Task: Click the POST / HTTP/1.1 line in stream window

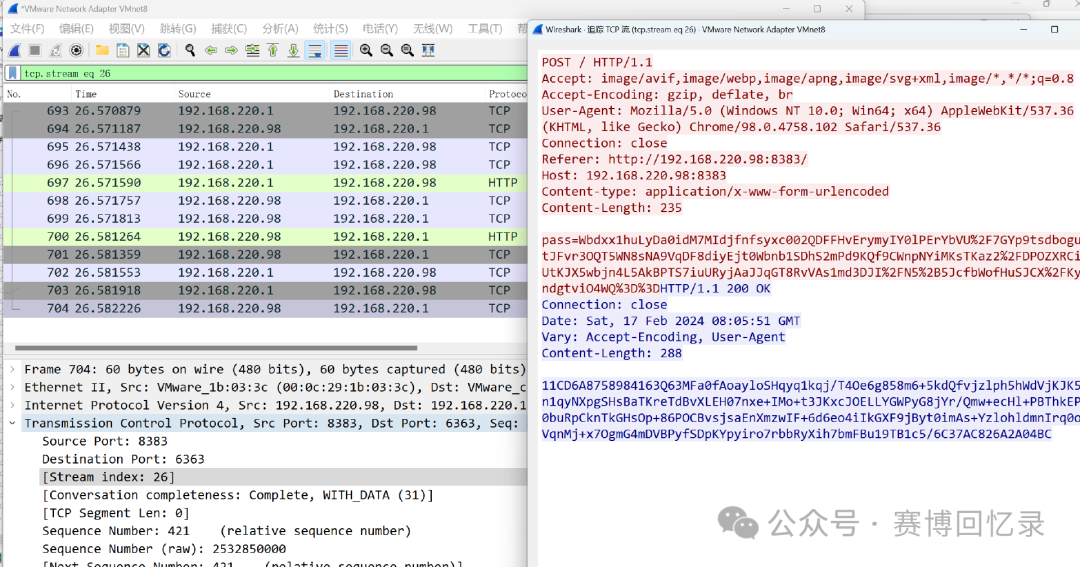Action: click(x=596, y=62)
